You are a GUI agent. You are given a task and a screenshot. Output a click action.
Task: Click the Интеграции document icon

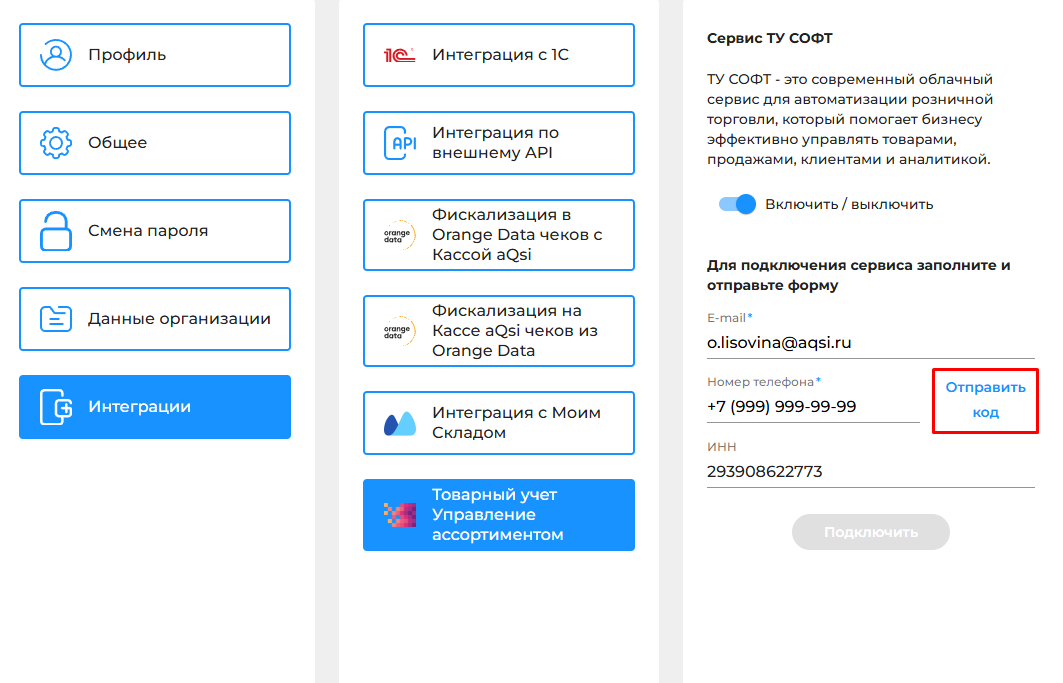[x=56, y=407]
